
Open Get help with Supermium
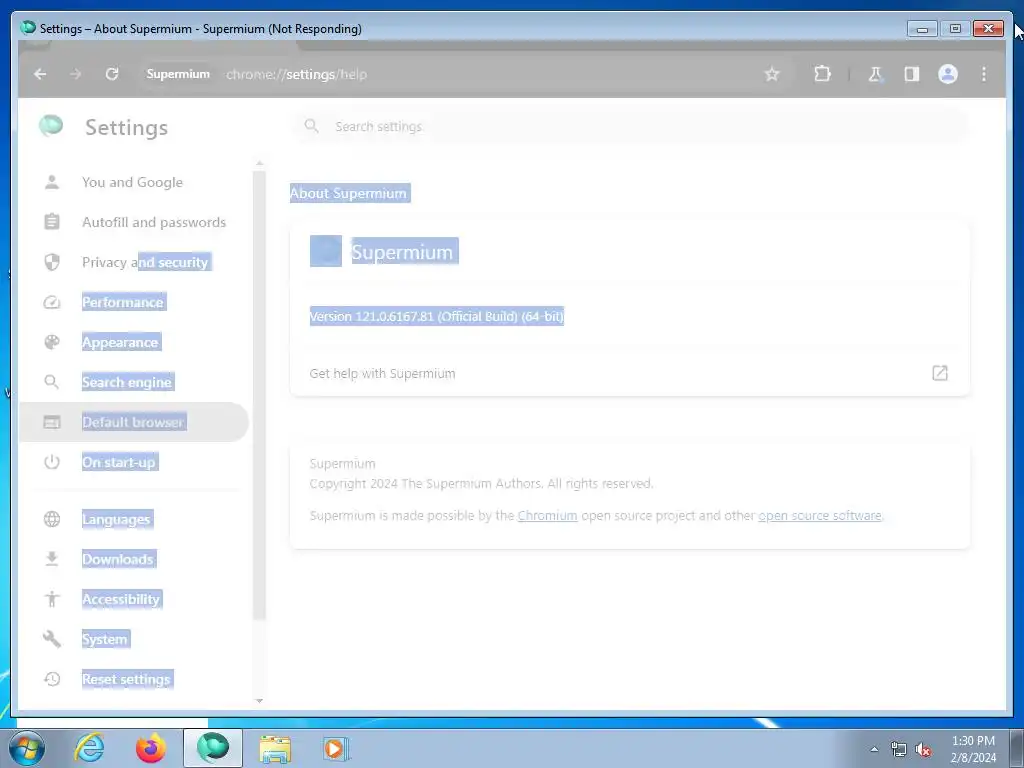click(x=630, y=374)
